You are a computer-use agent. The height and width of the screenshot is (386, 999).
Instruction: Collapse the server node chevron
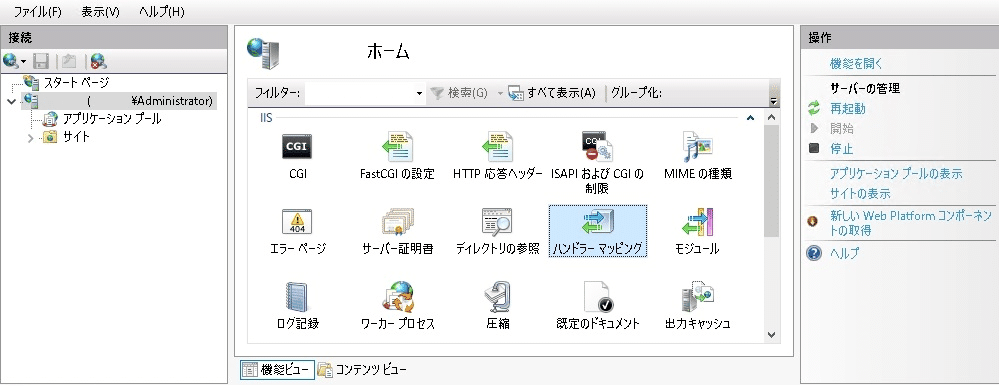tap(11, 101)
